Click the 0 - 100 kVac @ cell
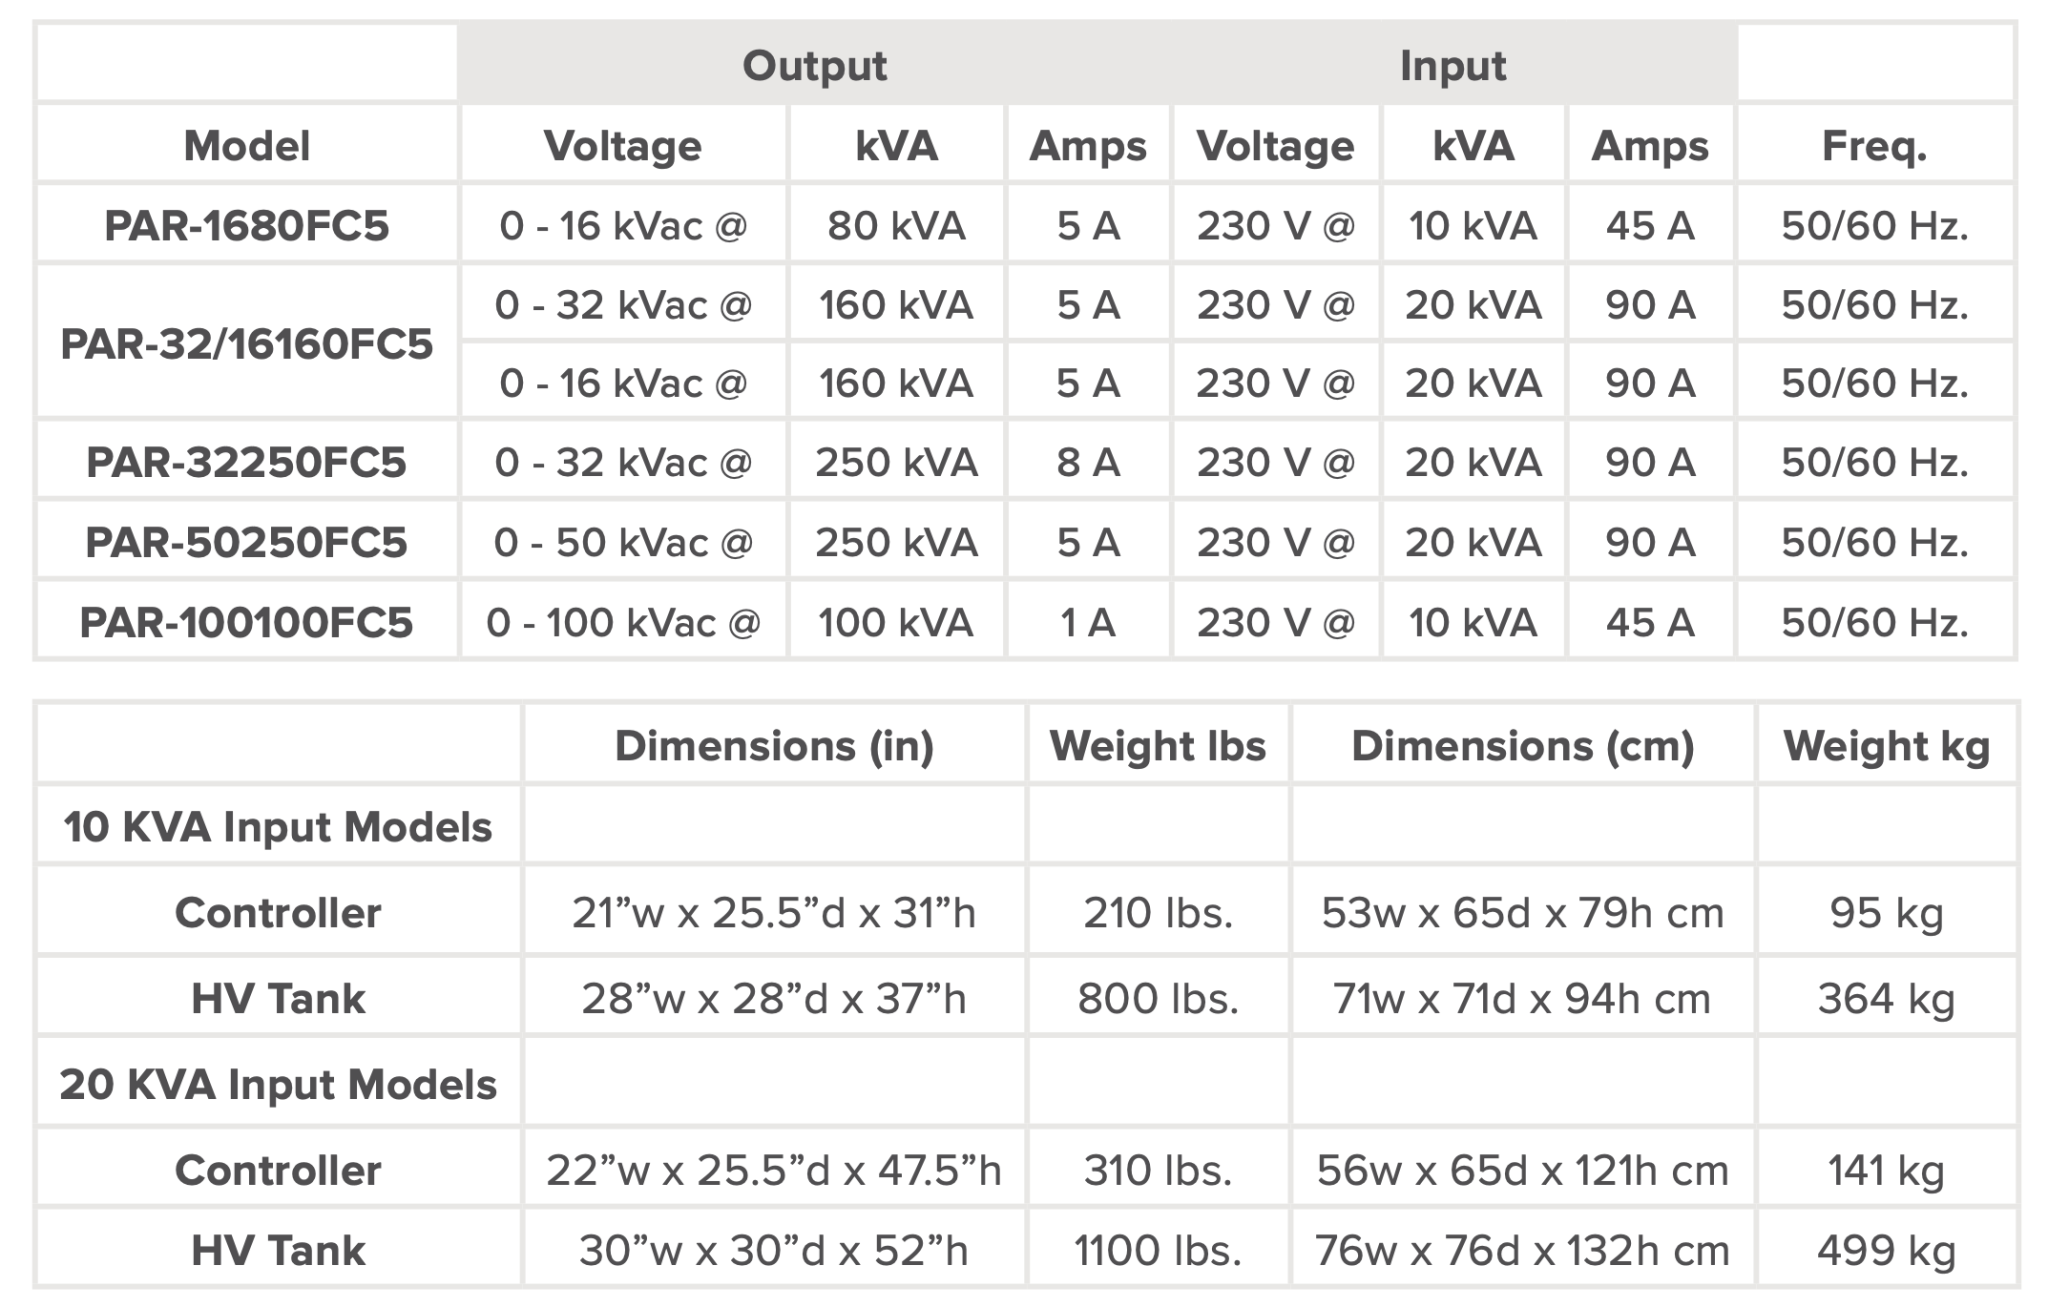The width and height of the screenshot is (2048, 1307). [623, 622]
